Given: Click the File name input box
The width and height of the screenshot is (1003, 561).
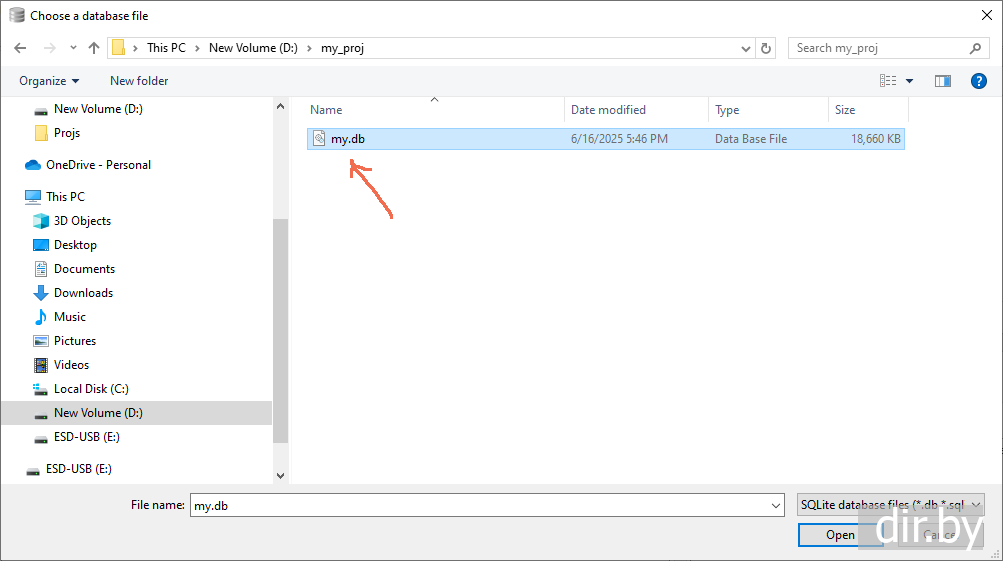Looking at the screenshot, I should coord(480,505).
